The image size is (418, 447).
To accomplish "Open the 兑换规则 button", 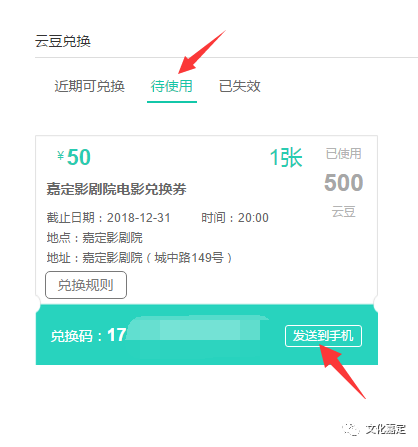I will (86, 285).
